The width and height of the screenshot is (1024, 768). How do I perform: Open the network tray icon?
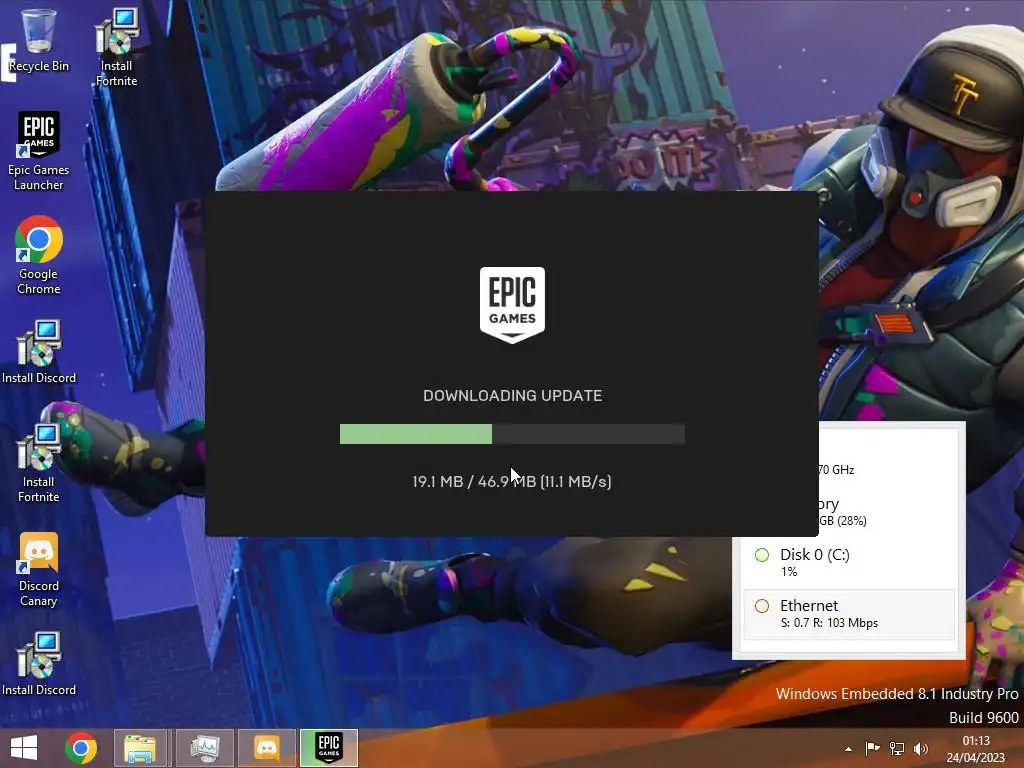pos(897,748)
